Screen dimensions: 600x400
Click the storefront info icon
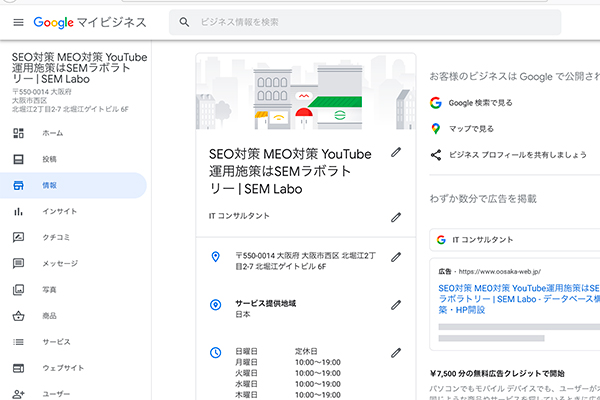point(18,185)
